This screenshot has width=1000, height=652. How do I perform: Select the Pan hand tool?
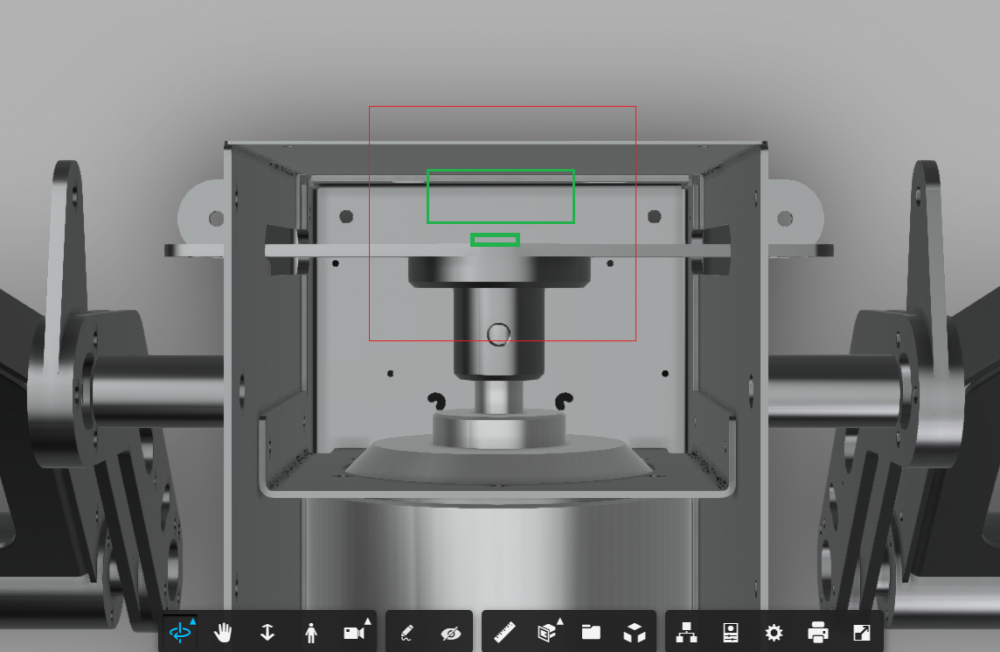(223, 632)
